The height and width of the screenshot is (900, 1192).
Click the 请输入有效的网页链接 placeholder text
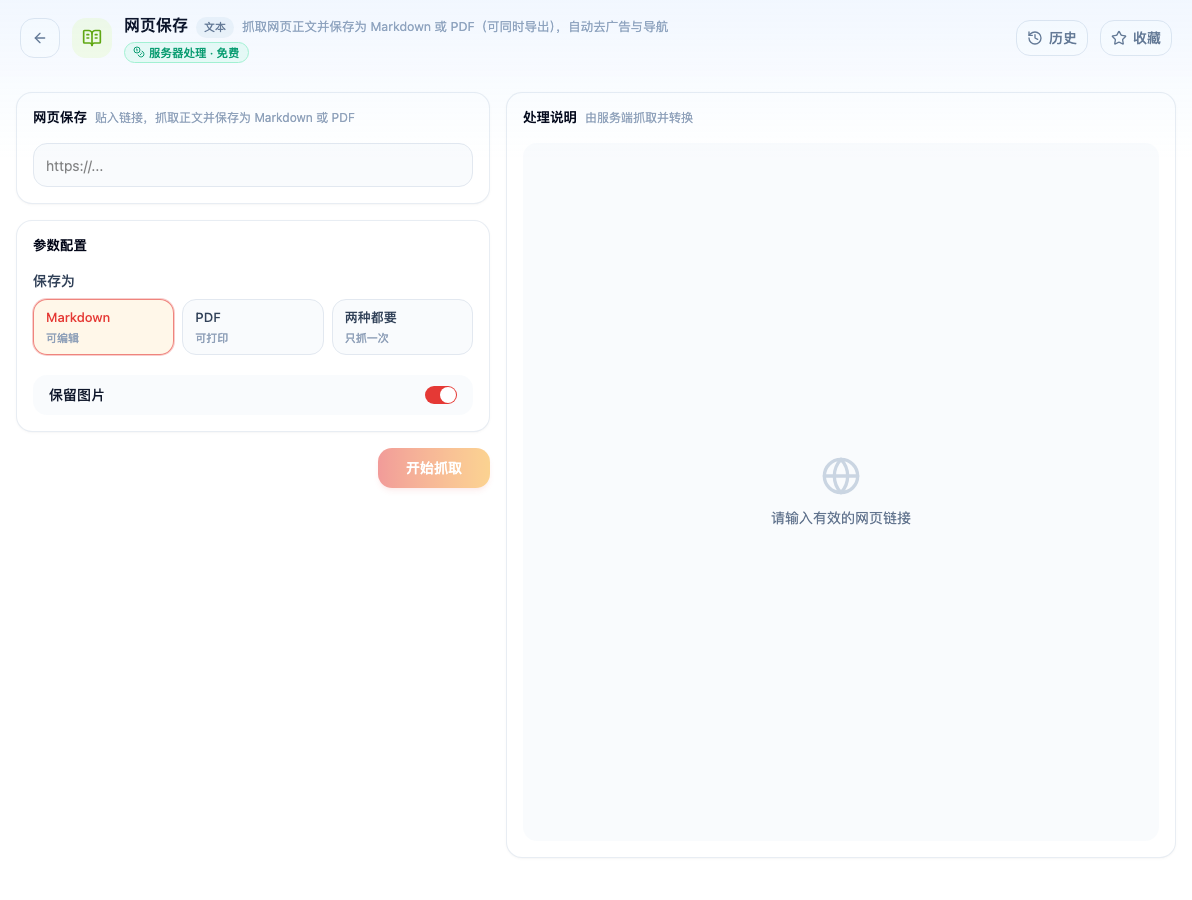pos(841,518)
